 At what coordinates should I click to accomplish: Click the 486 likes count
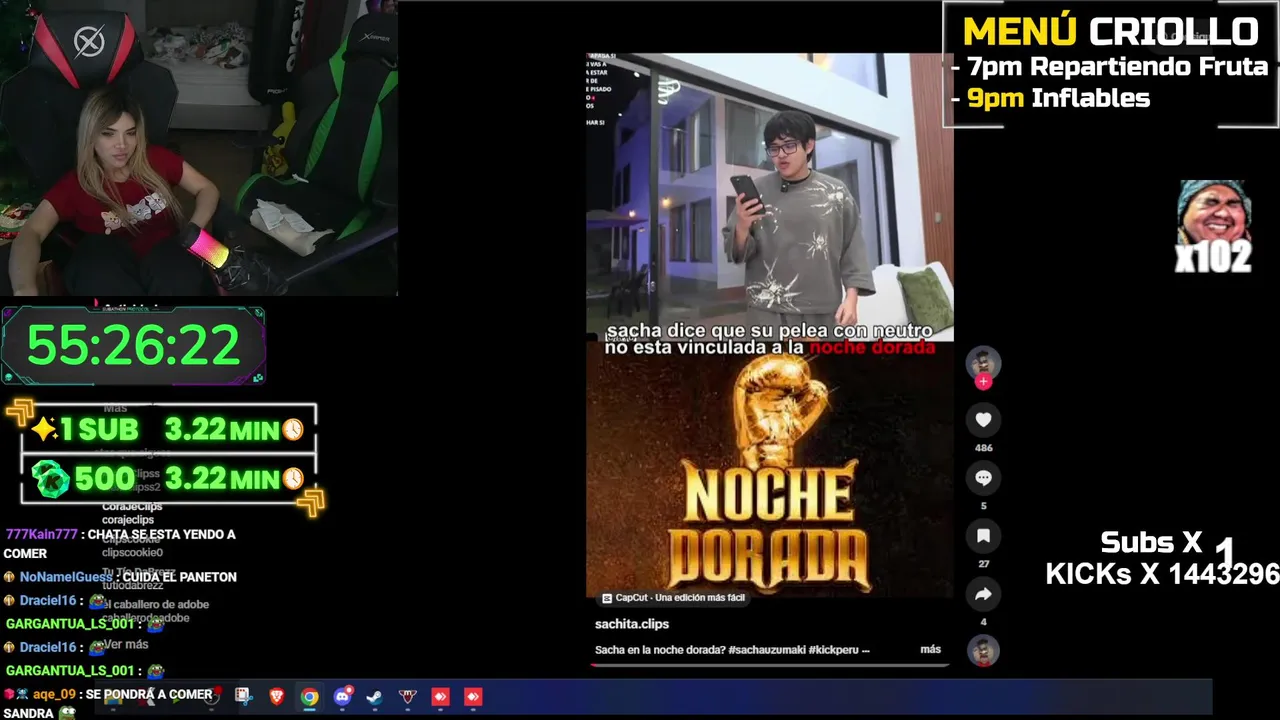pos(983,448)
